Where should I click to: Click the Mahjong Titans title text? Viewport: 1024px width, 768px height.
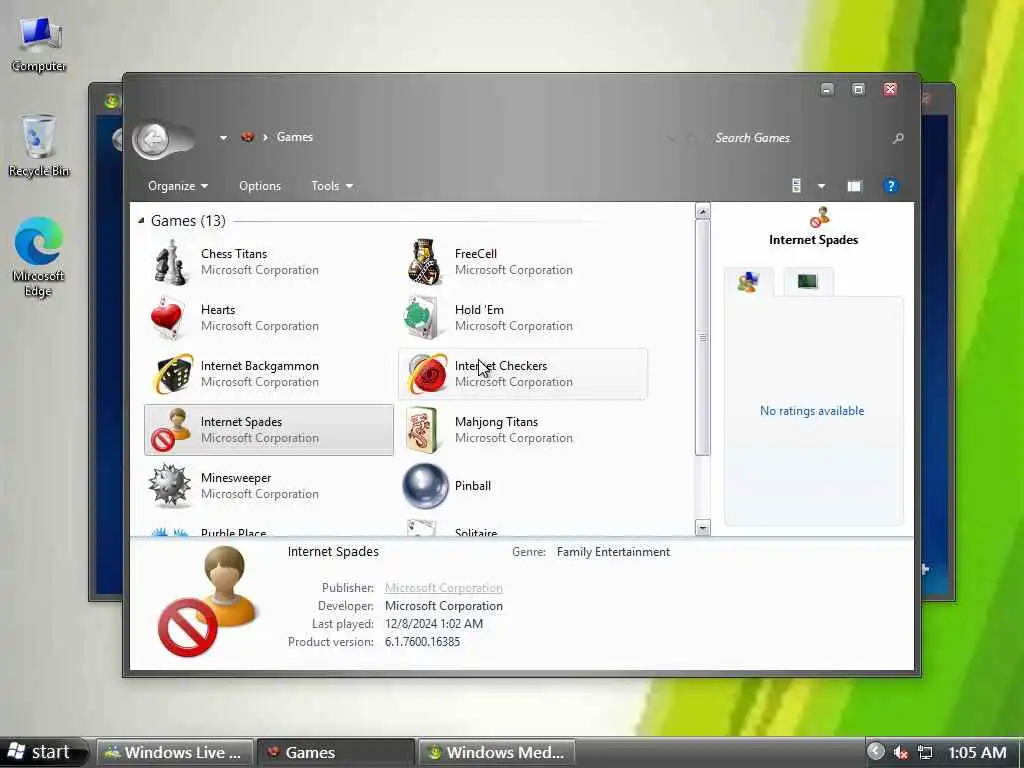point(496,422)
